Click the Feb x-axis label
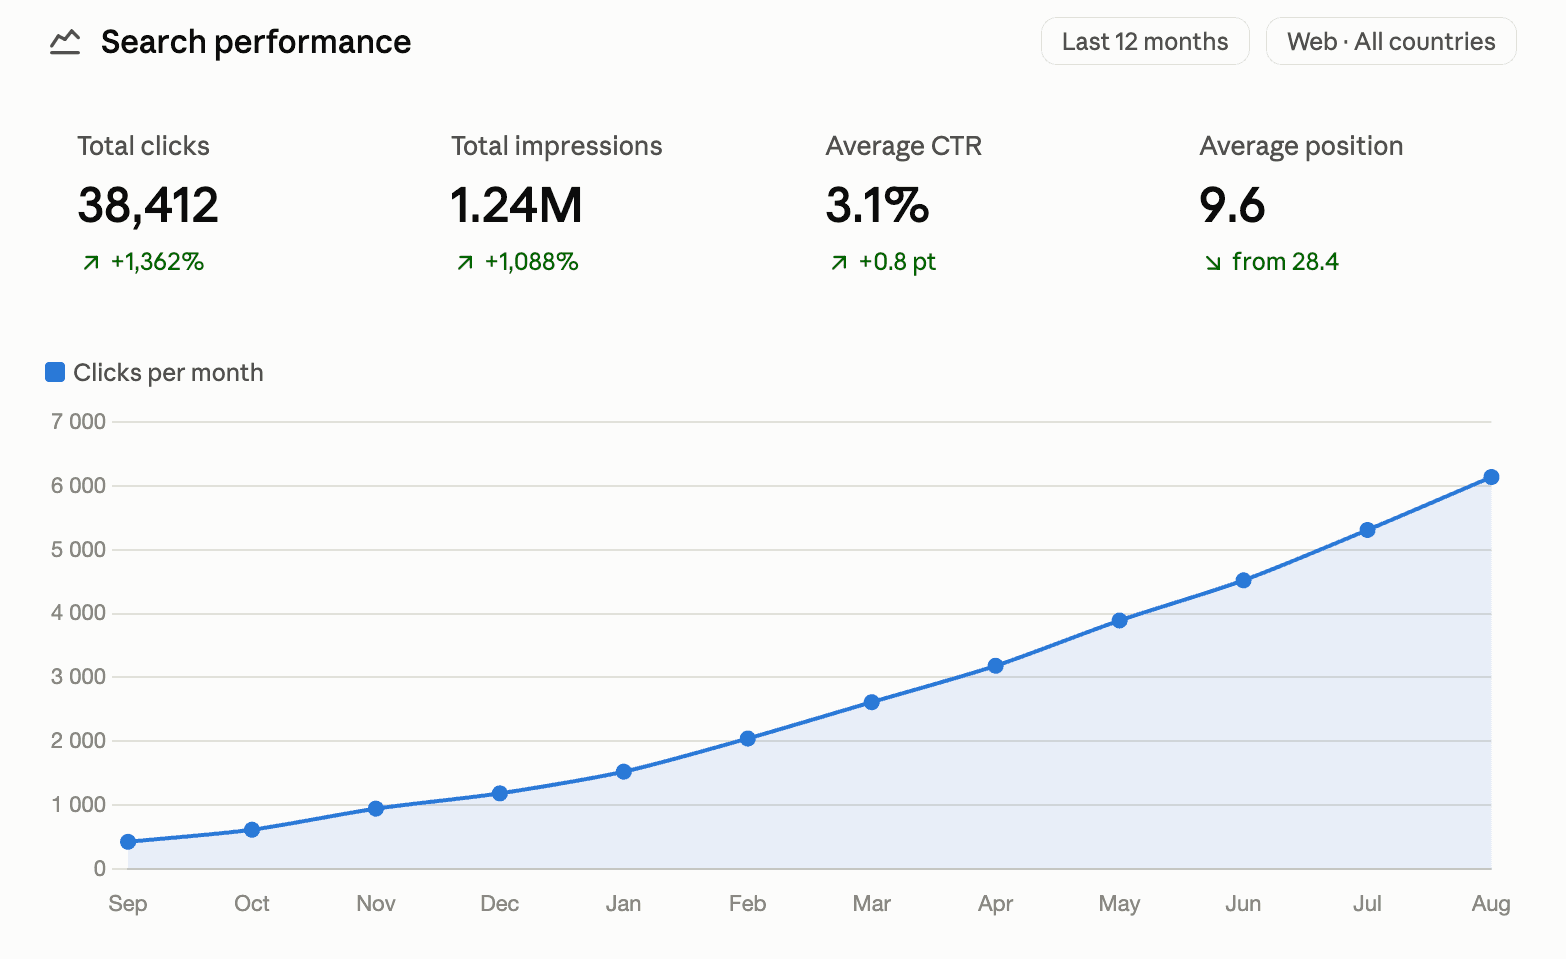Screen dimensions: 1566x959 (x=748, y=904)
